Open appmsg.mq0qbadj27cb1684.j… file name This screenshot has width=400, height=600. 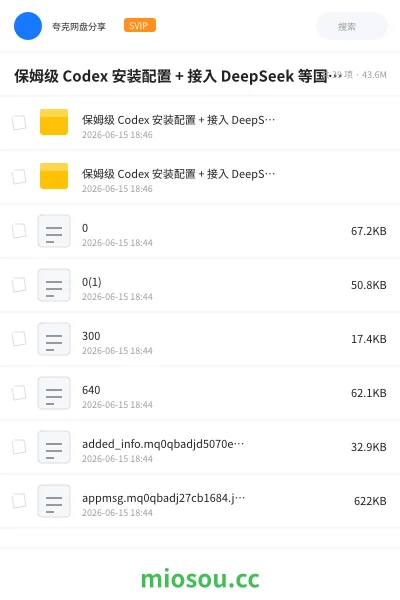[x=163, y=498]
